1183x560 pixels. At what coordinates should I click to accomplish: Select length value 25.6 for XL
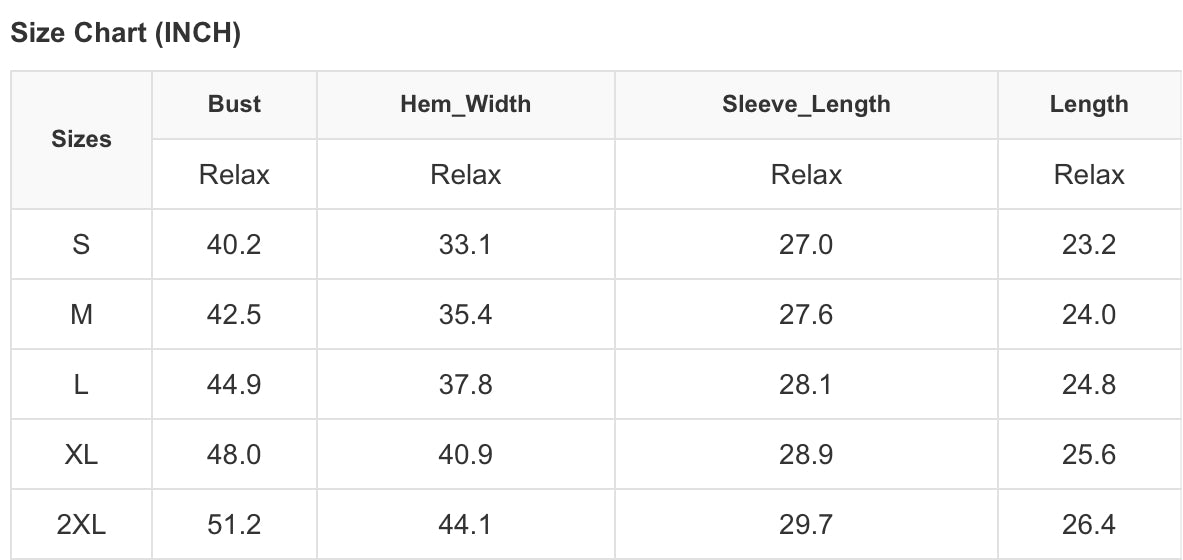pos(1089,454)
